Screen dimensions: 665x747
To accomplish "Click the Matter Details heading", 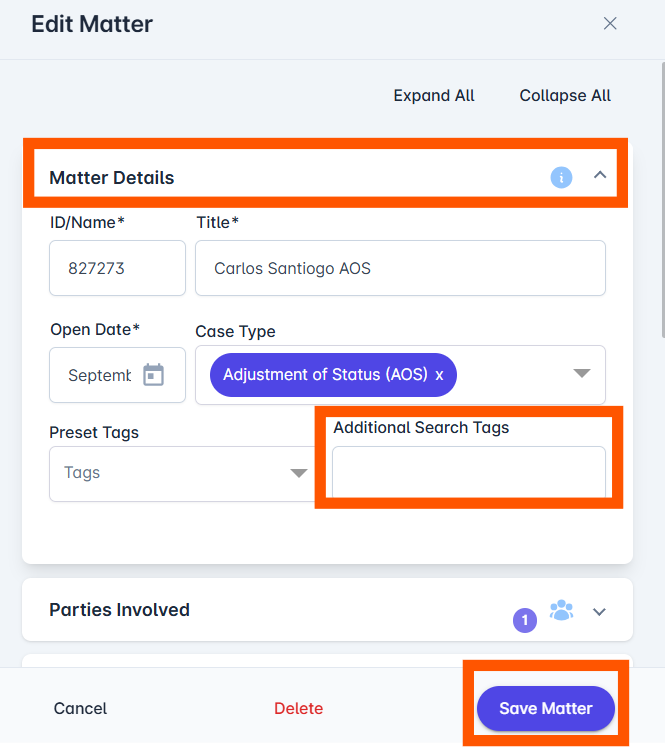I will point(112,178).
